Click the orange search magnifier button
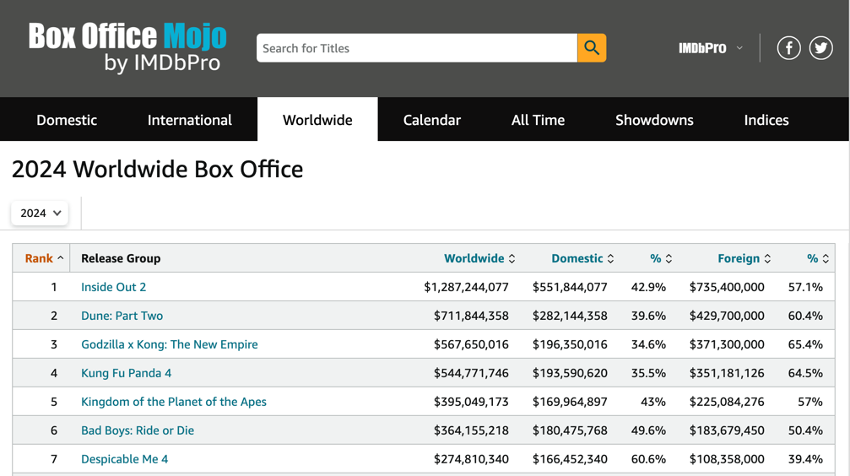Screen dimensions: 850x476 (x=591, y=48)
